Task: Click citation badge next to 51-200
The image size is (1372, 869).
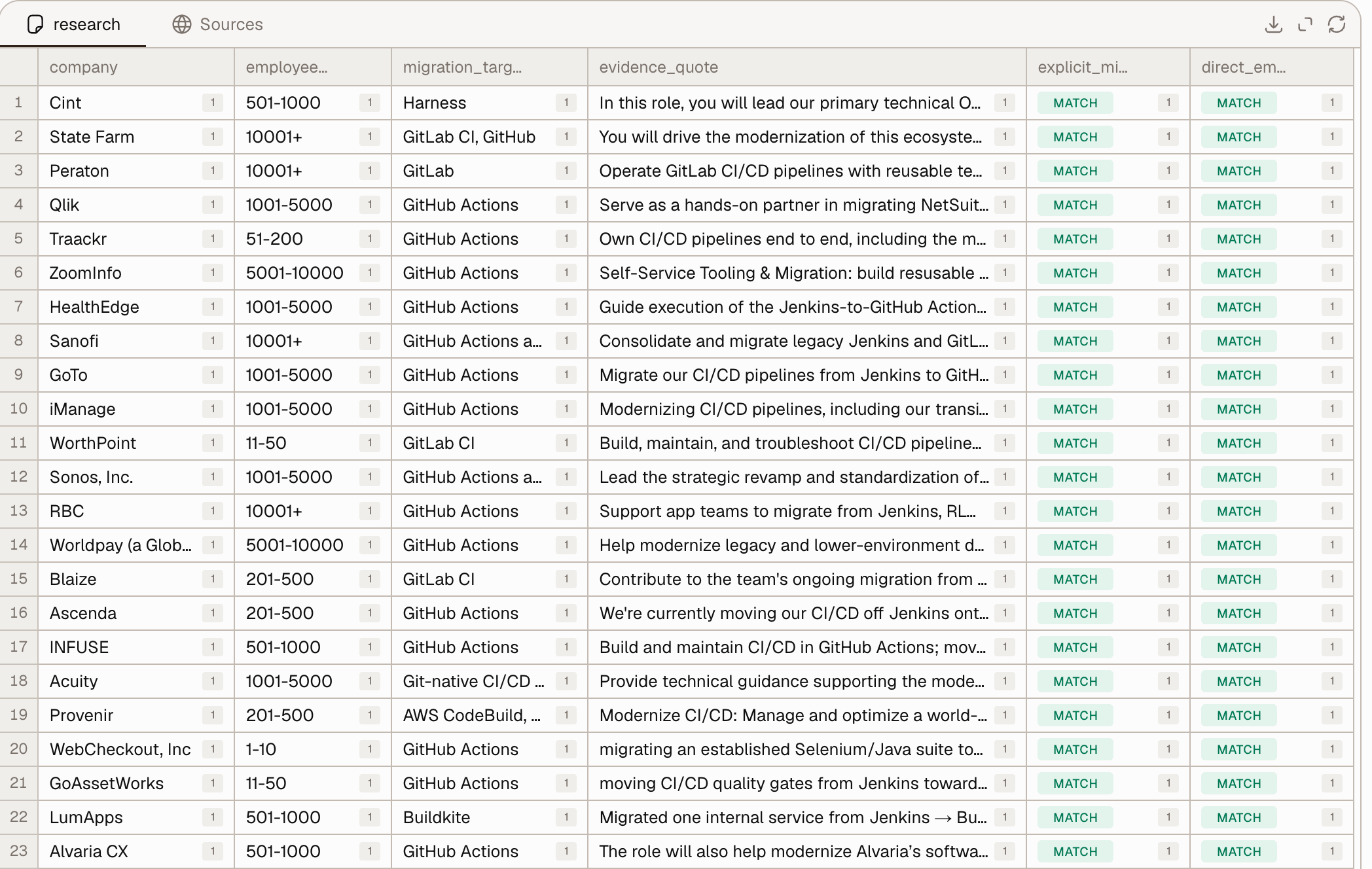Action: click(369, 239)
